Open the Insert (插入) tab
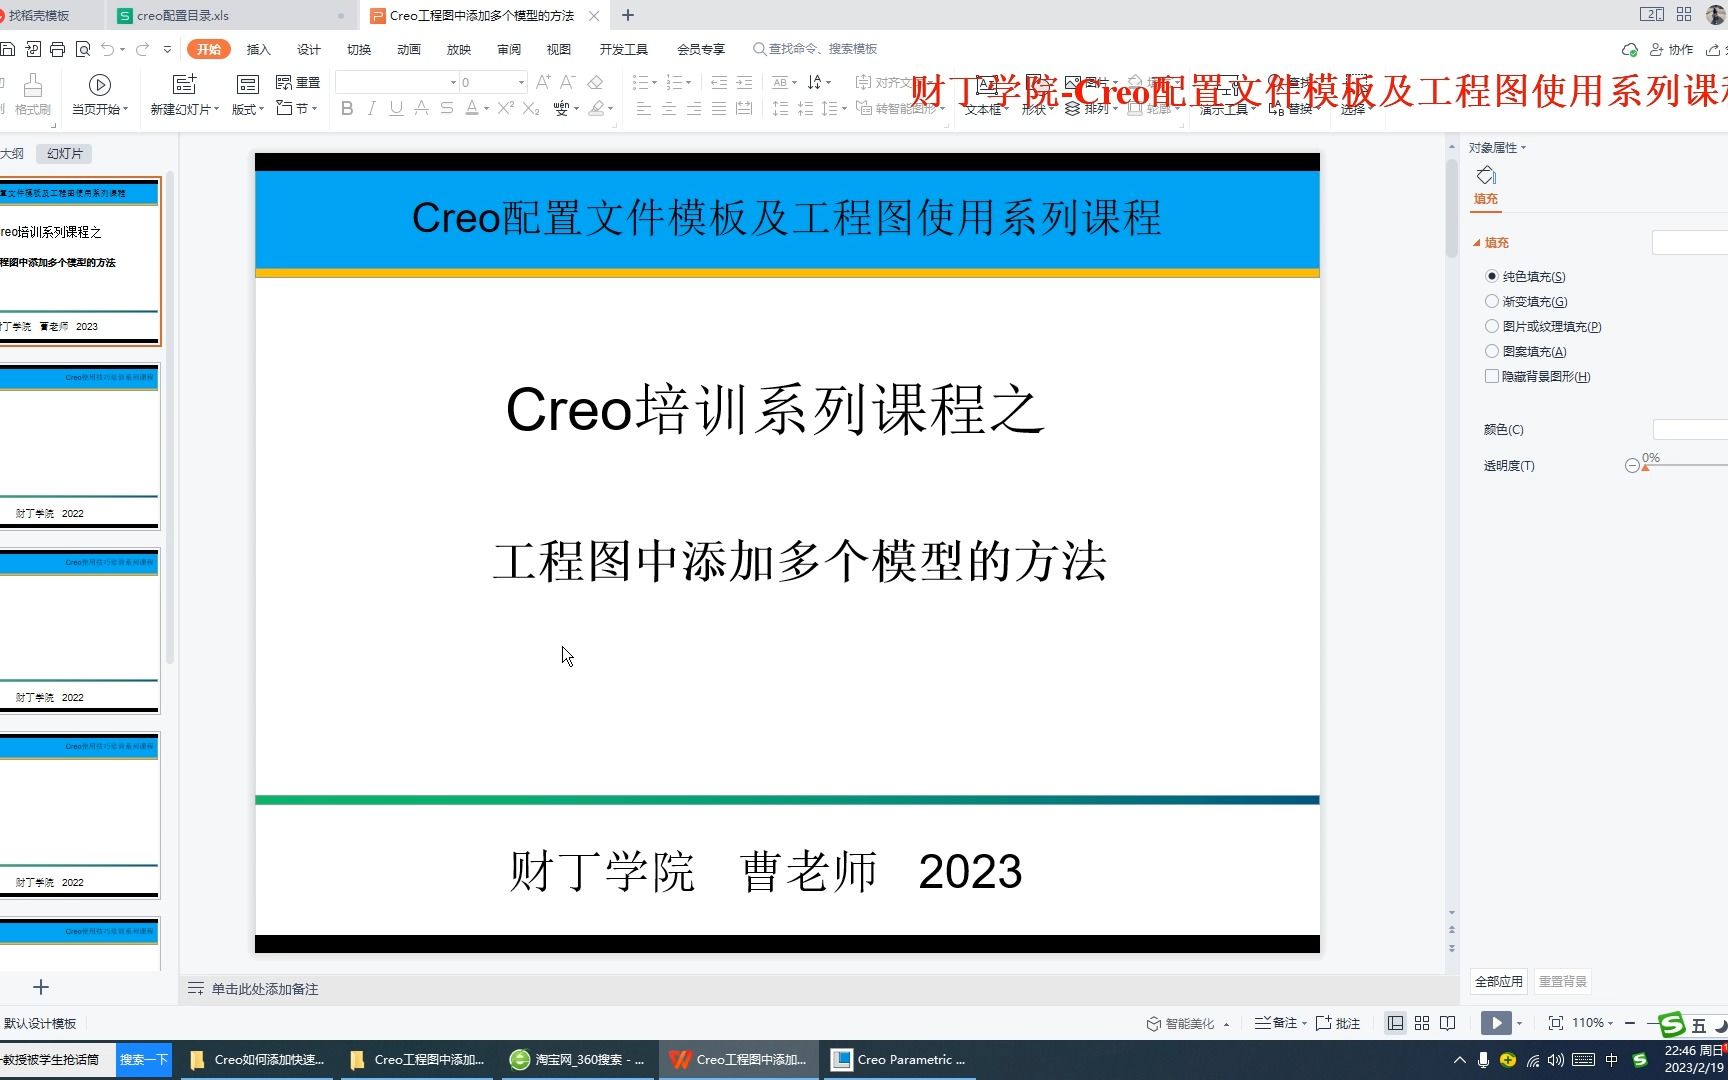 click(x=259, y=49)
